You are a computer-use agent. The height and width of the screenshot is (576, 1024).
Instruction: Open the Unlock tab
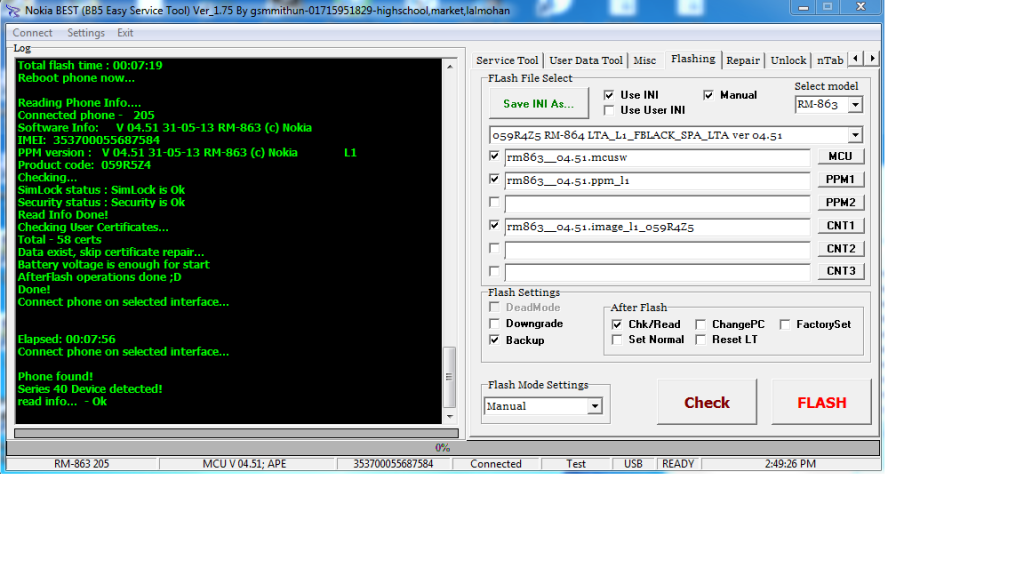788,60
